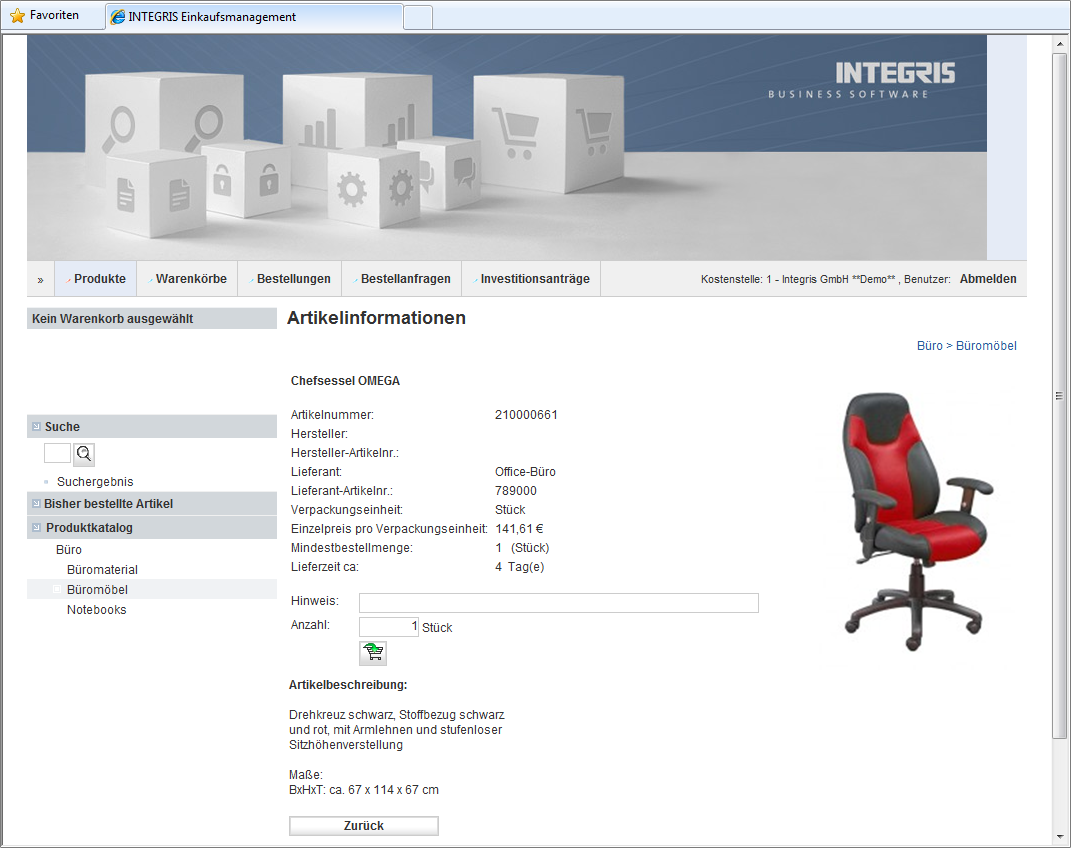Click the supplier article number 789000
Screen dimensions: 1071x848
point(516,491)
